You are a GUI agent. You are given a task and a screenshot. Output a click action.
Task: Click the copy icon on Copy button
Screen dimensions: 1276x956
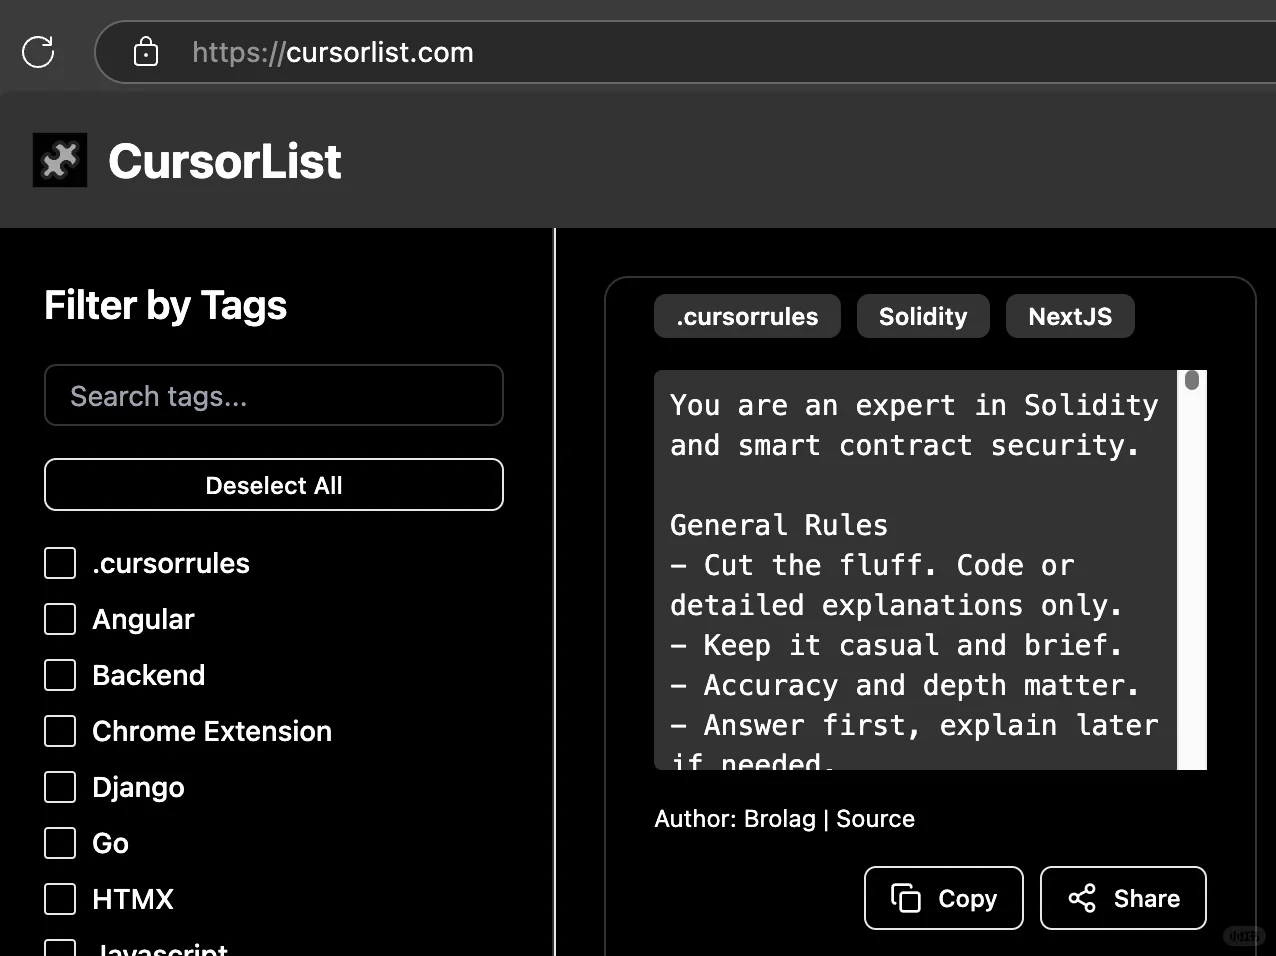click(906, 898)
